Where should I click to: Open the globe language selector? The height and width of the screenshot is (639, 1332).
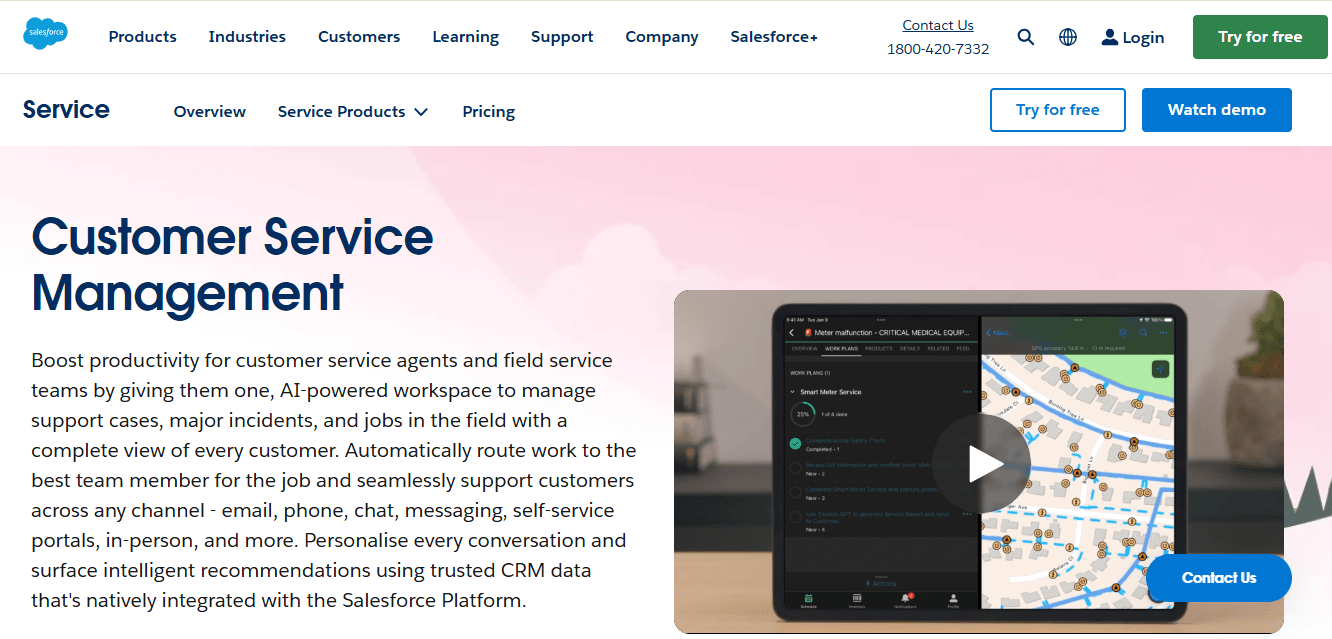tap(1068, 37)
